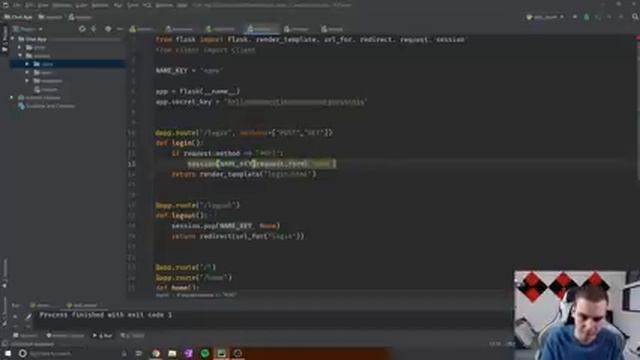The height and width of the screenshot is (360, 640).
Task: Open Project panel settings gear icon
Action: pyautogui.click(x=108, y=29)
